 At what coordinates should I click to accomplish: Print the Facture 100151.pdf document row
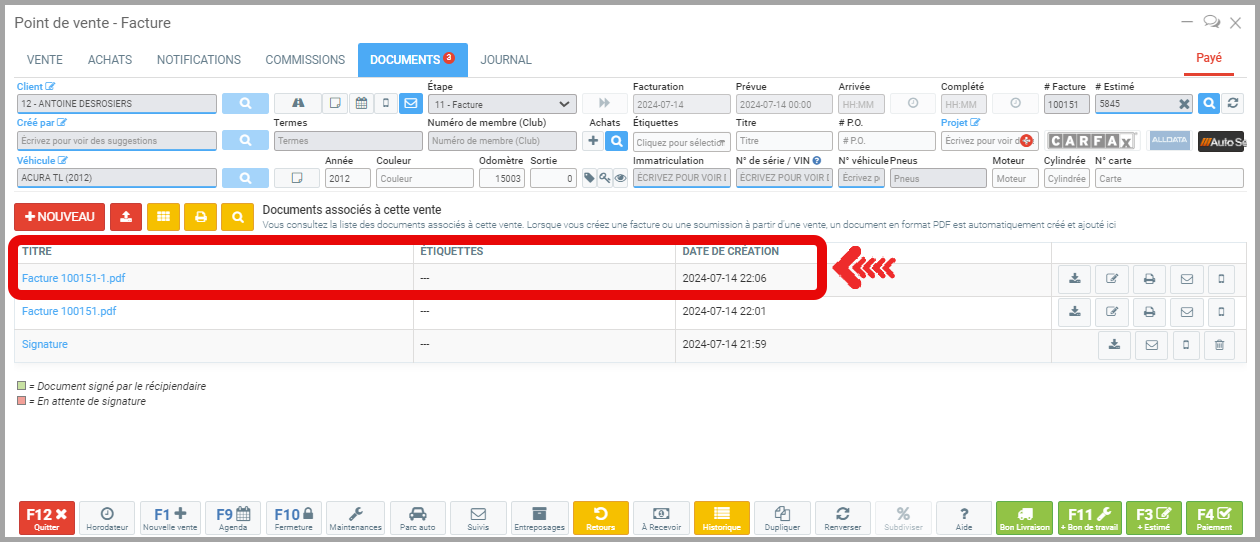click(x=1149, y=312)
